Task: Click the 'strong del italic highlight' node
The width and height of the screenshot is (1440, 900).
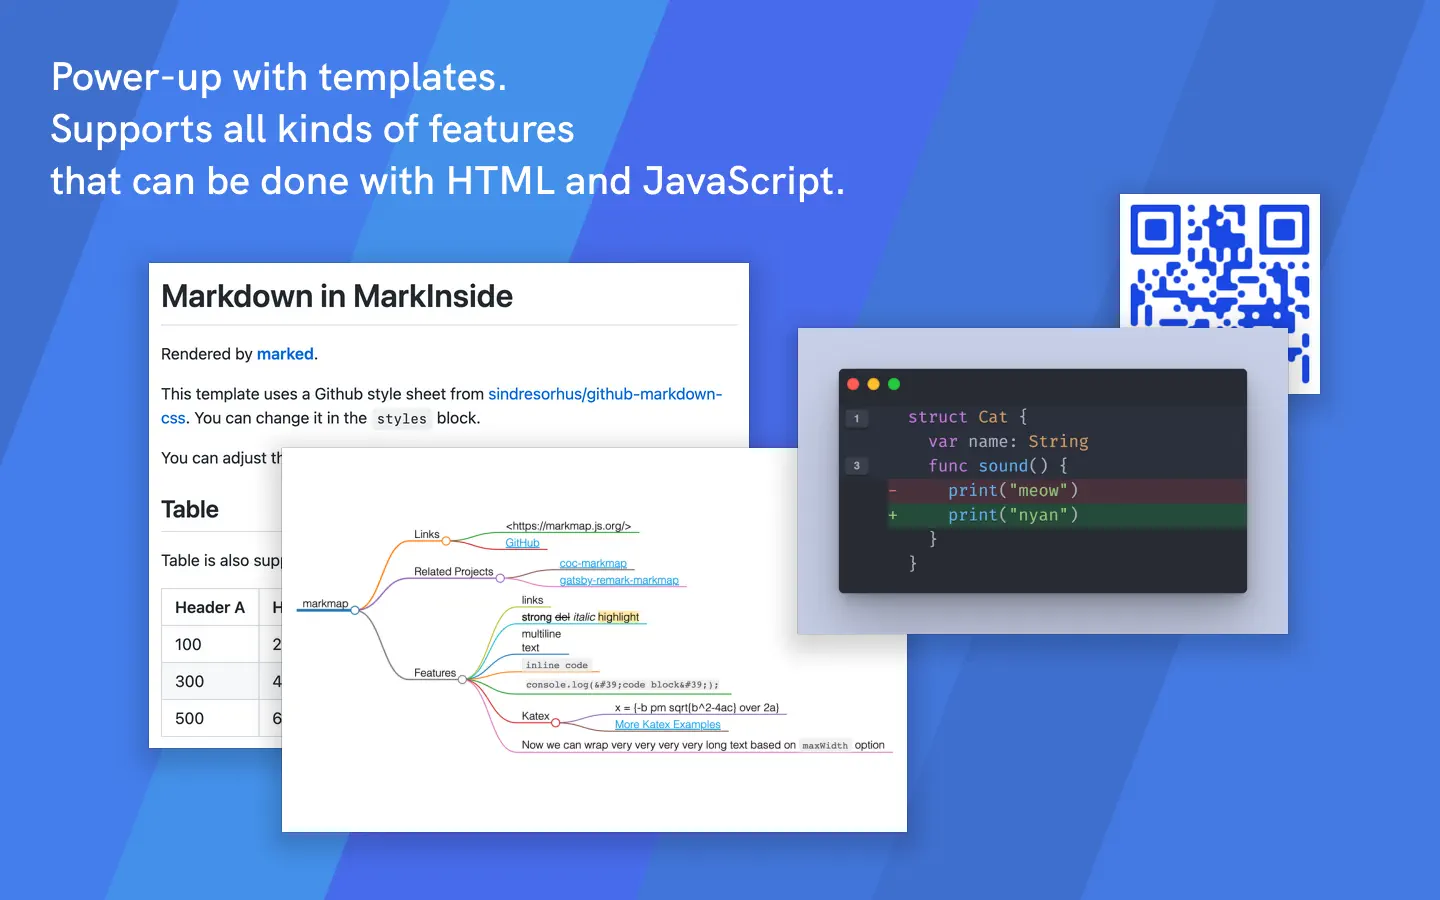Action: click(x=580, y=617)
